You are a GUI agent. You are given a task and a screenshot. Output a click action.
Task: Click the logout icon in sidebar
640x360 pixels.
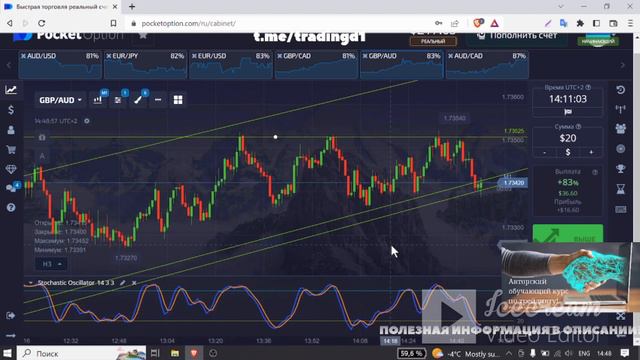pyautogui.click(x=11, y=316)
